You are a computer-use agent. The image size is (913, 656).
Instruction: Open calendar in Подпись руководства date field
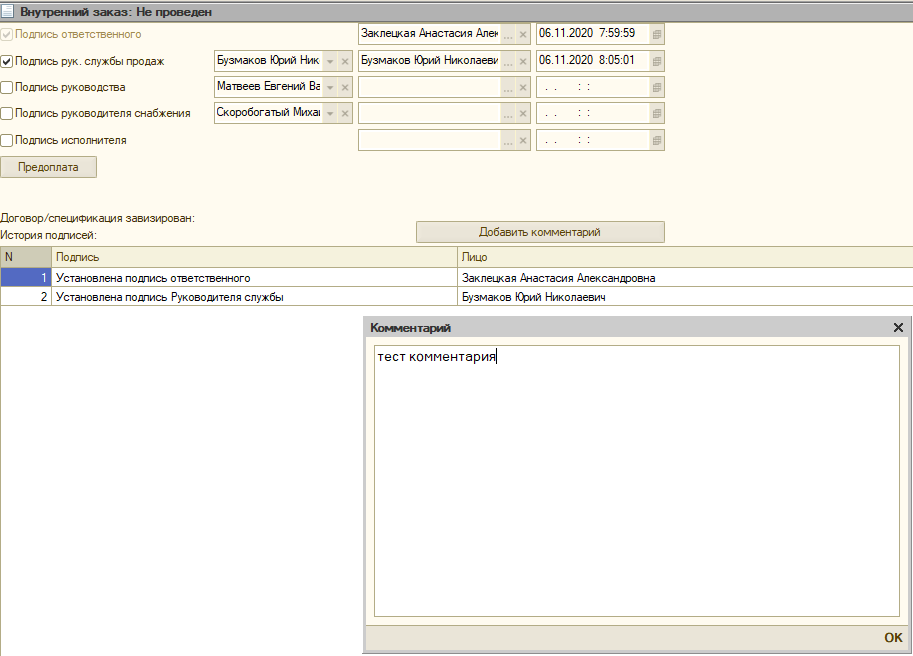(657, 87)
